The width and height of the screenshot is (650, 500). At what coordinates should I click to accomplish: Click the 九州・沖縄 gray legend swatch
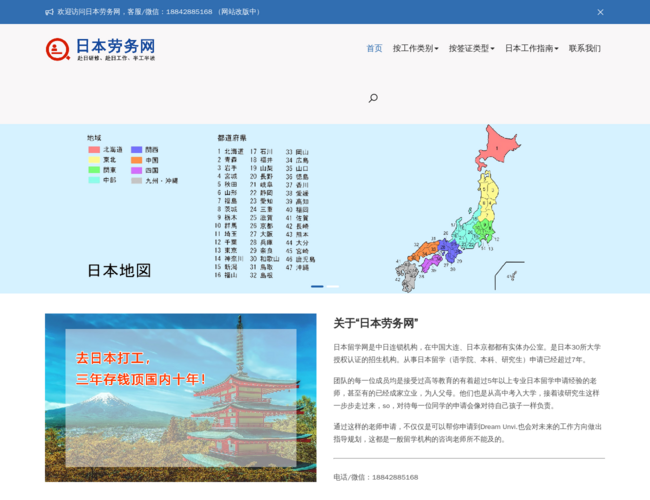pyautogui.click(x=137, y=181)
